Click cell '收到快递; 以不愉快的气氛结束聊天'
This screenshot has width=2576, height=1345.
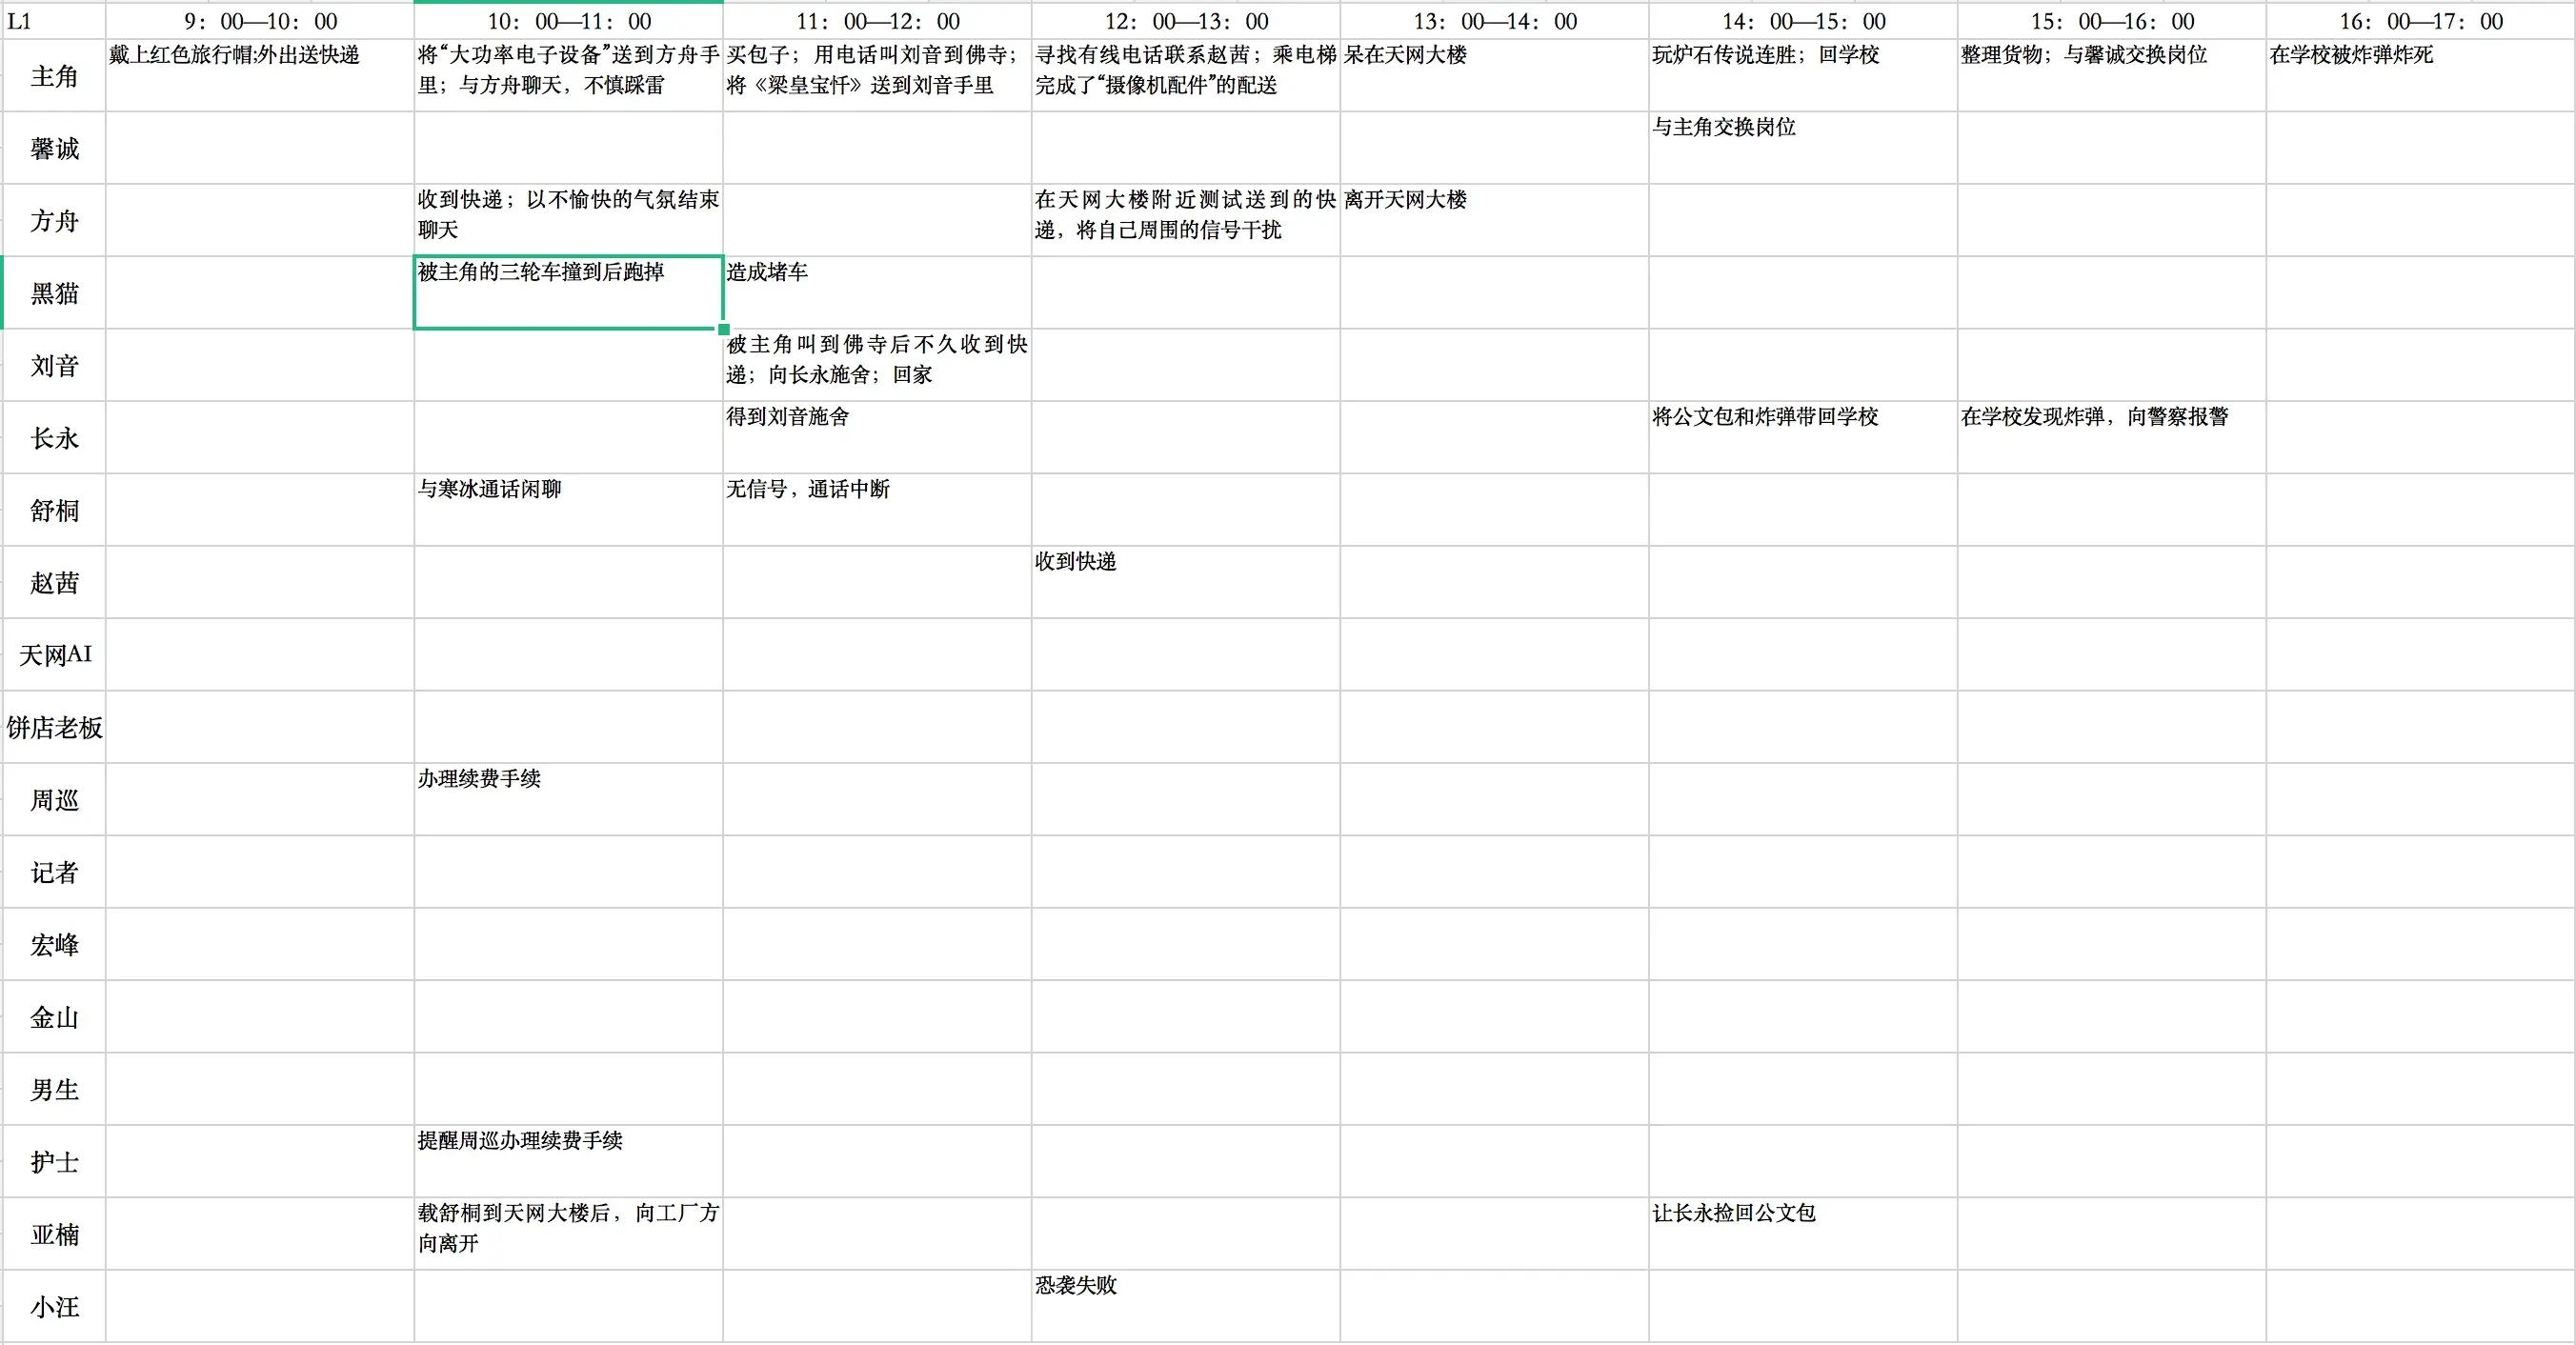click(x=569, y=220)
